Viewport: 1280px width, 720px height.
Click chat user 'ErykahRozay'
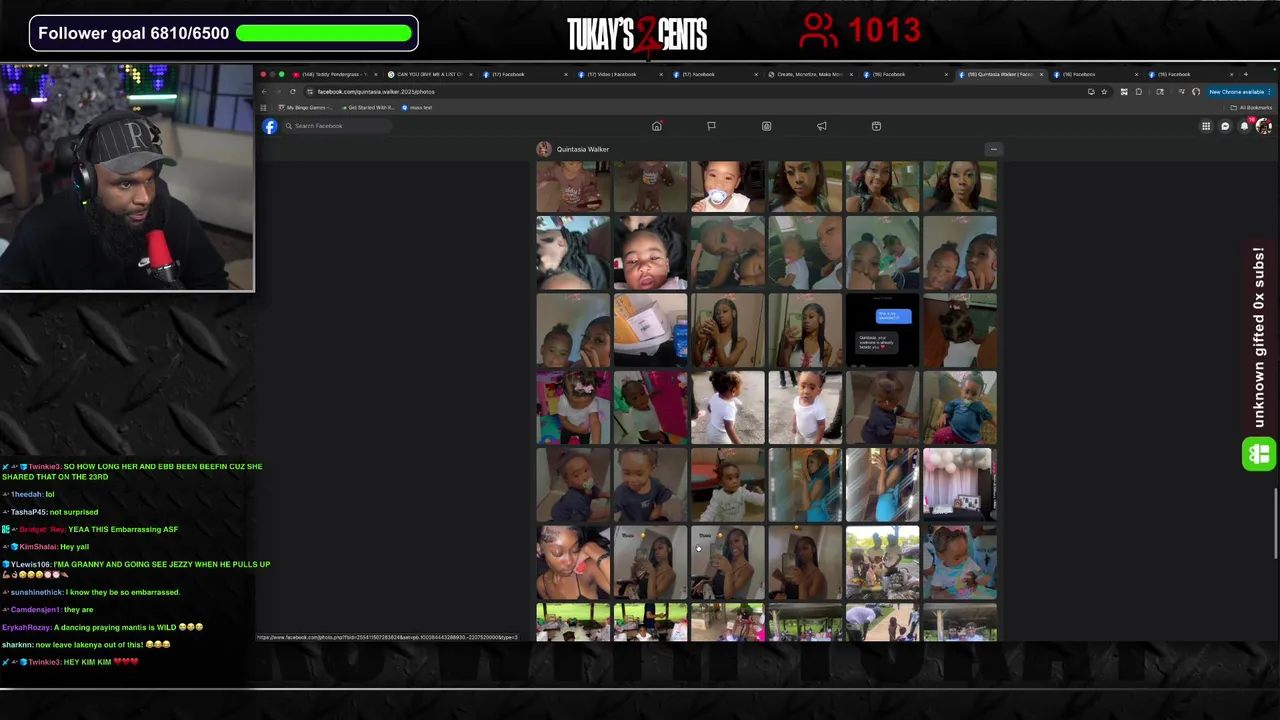pyautogui.click(x=26, y=627)
